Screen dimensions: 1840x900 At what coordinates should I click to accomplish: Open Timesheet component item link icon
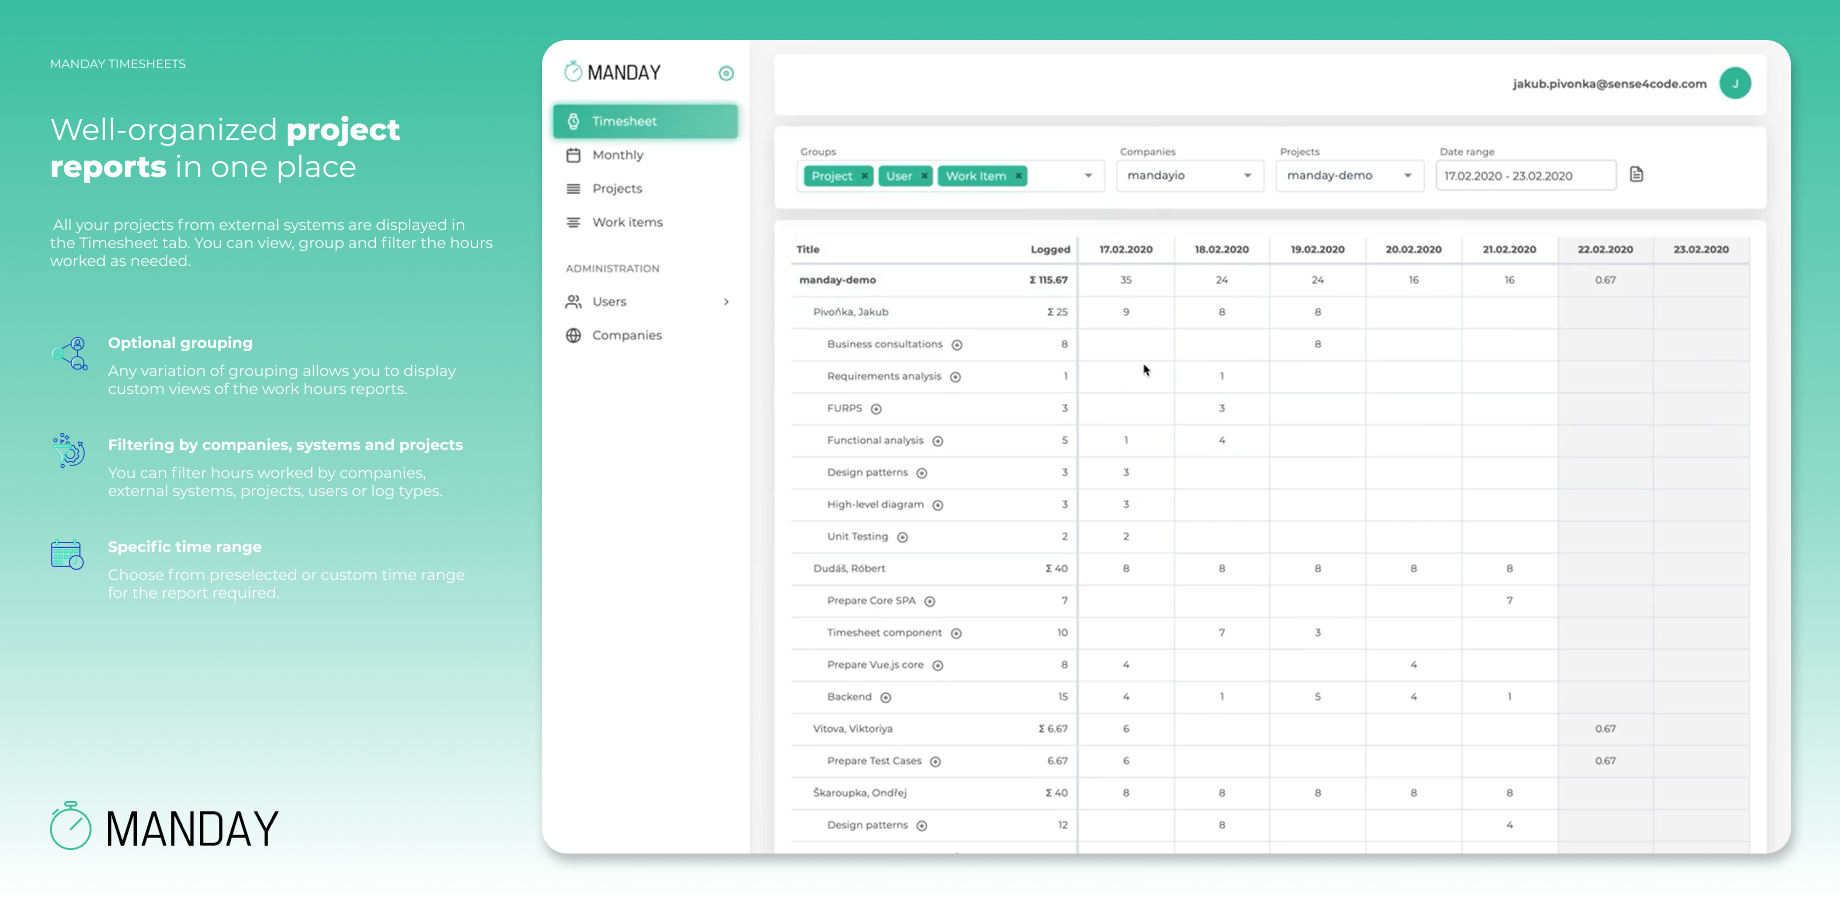pyautogui.click(x=956, y=633)
